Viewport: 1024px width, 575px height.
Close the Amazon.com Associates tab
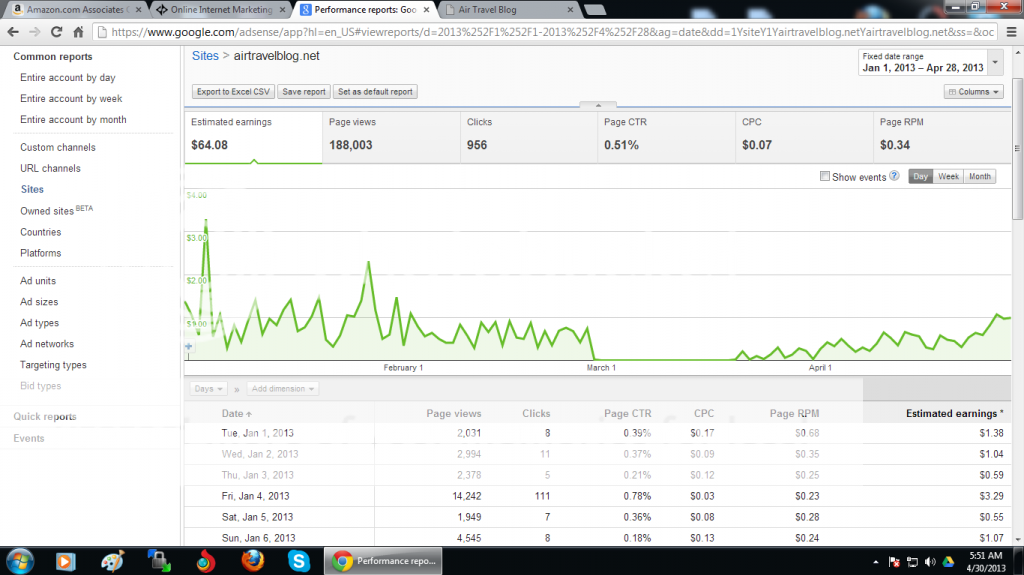[x=138, y=10]
